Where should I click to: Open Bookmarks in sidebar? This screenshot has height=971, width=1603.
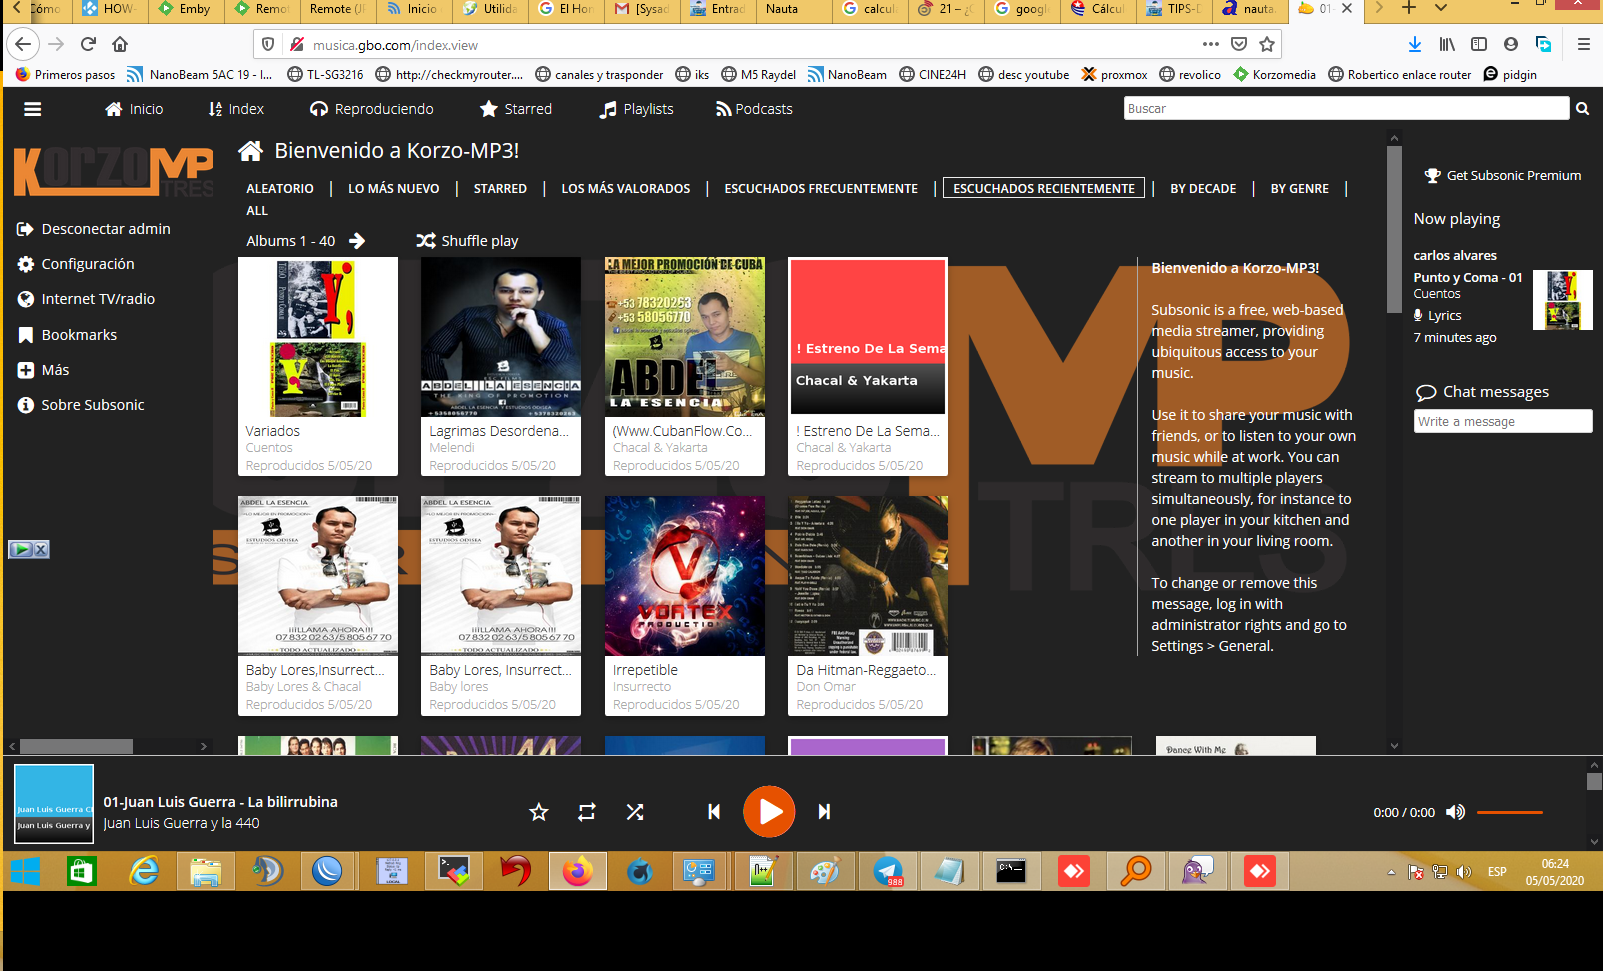67,335
